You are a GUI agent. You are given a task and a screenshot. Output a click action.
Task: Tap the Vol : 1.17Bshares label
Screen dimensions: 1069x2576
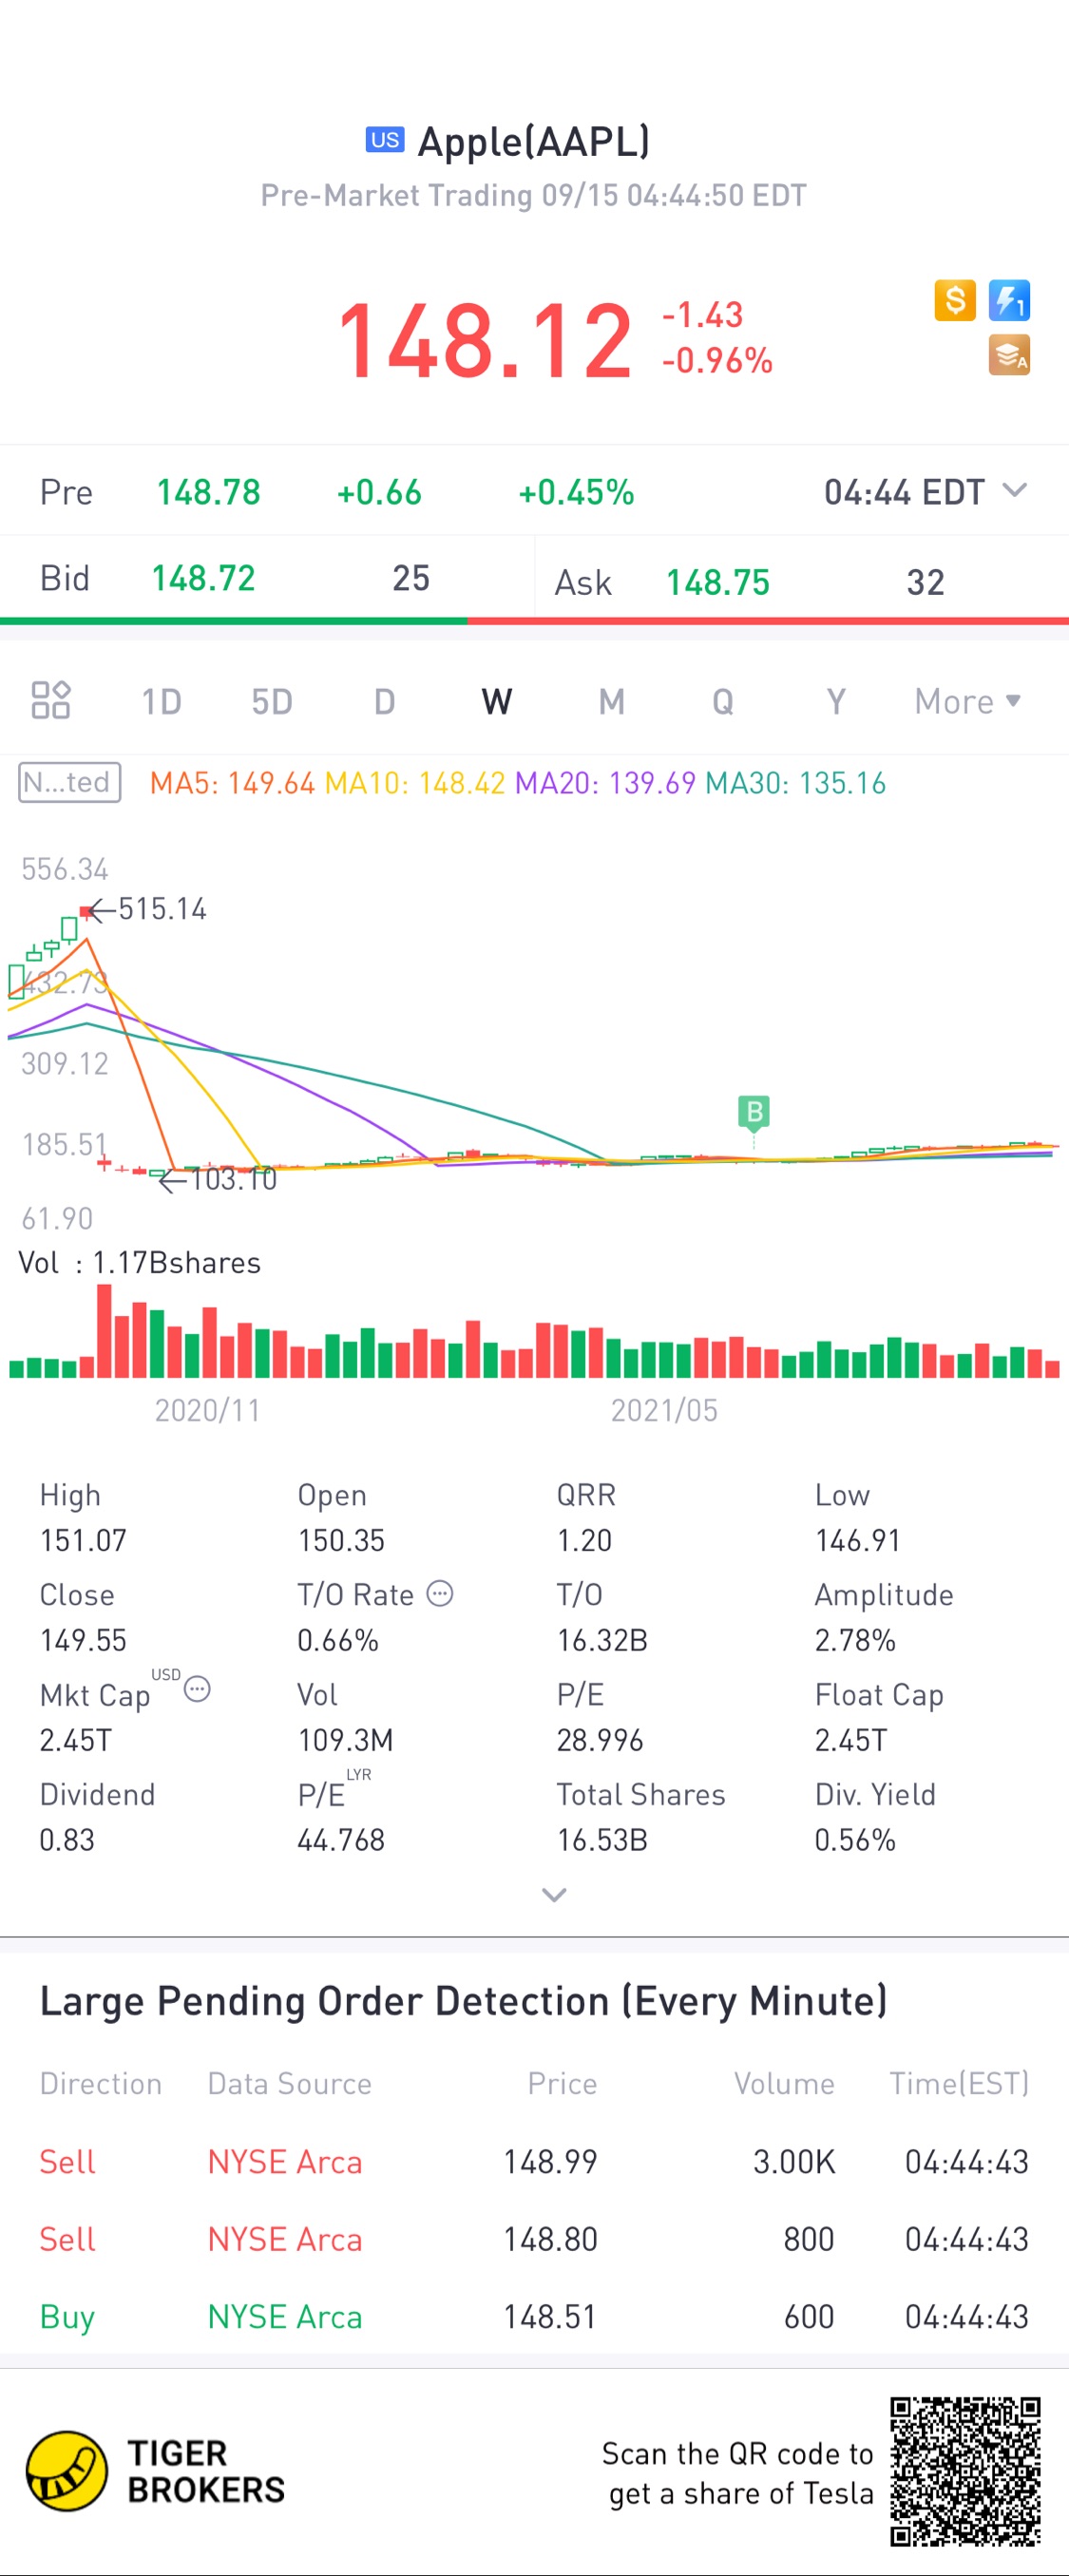click(x=139, y=1263)
